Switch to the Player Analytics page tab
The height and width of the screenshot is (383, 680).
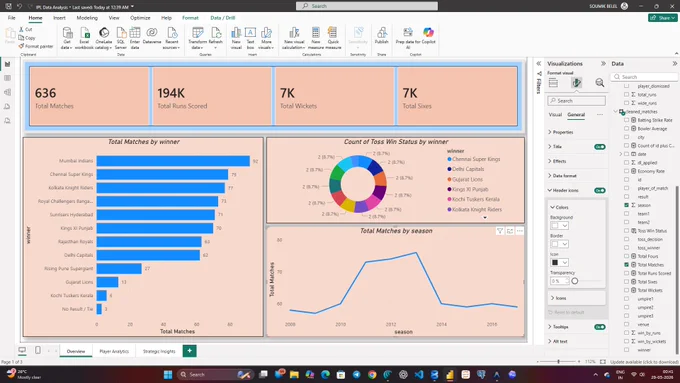114,351
